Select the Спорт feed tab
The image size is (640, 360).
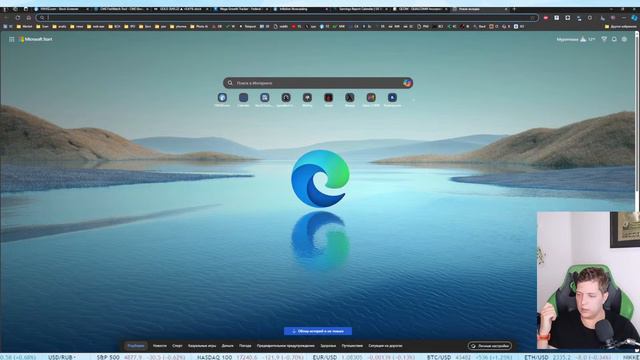click(177, 346)
